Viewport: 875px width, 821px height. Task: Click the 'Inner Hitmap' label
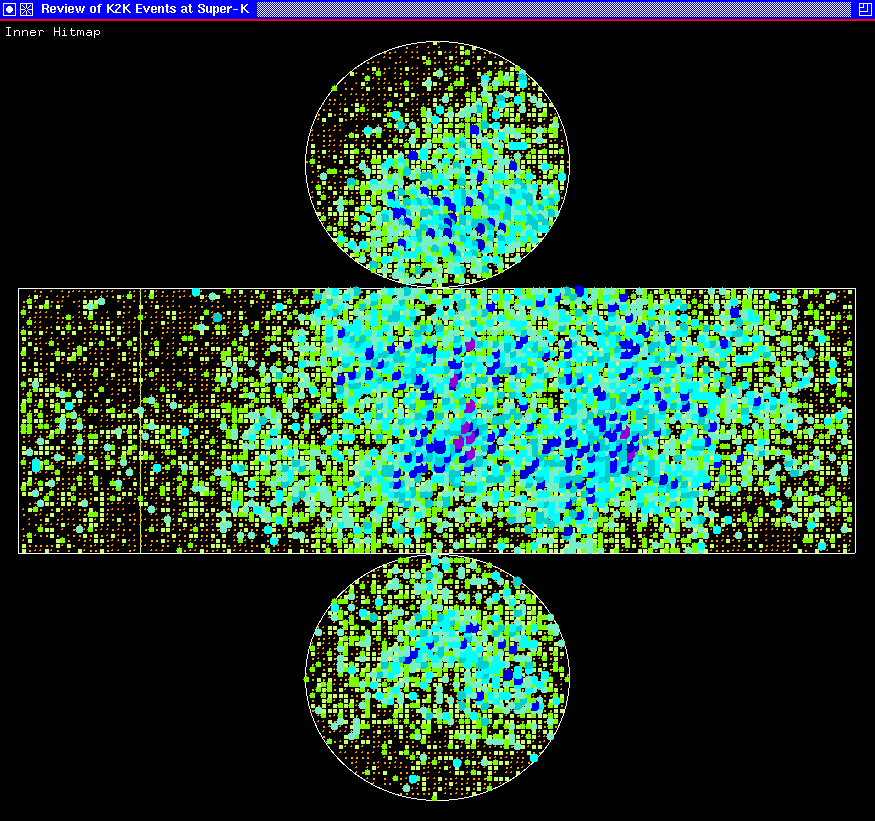point(53,32)
